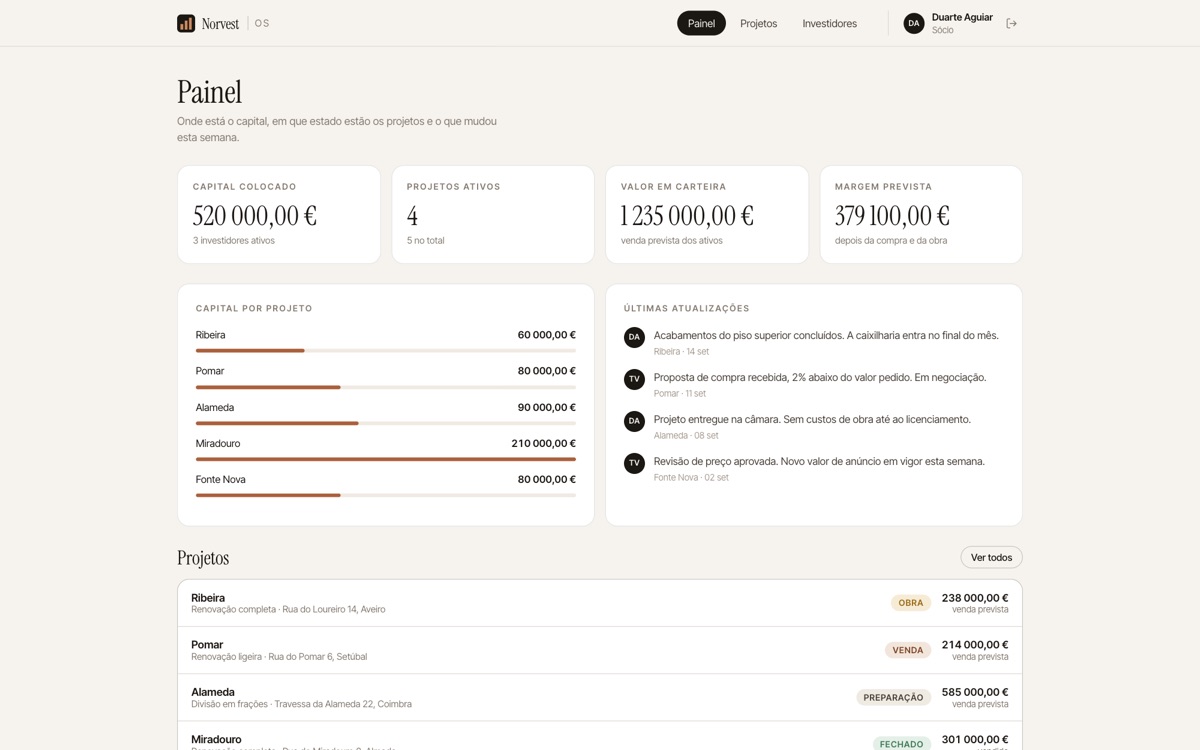Click the Miradouro capital progress bar

click(x=386, y=459)
